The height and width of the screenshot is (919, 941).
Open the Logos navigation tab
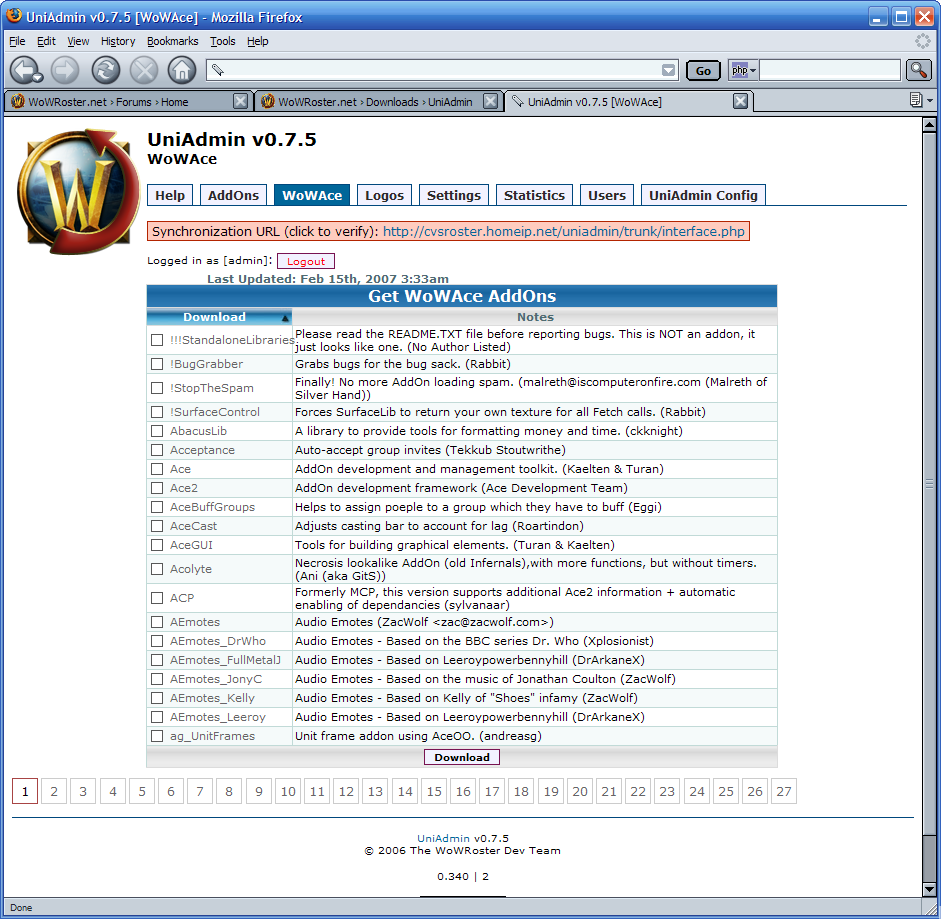384,195
